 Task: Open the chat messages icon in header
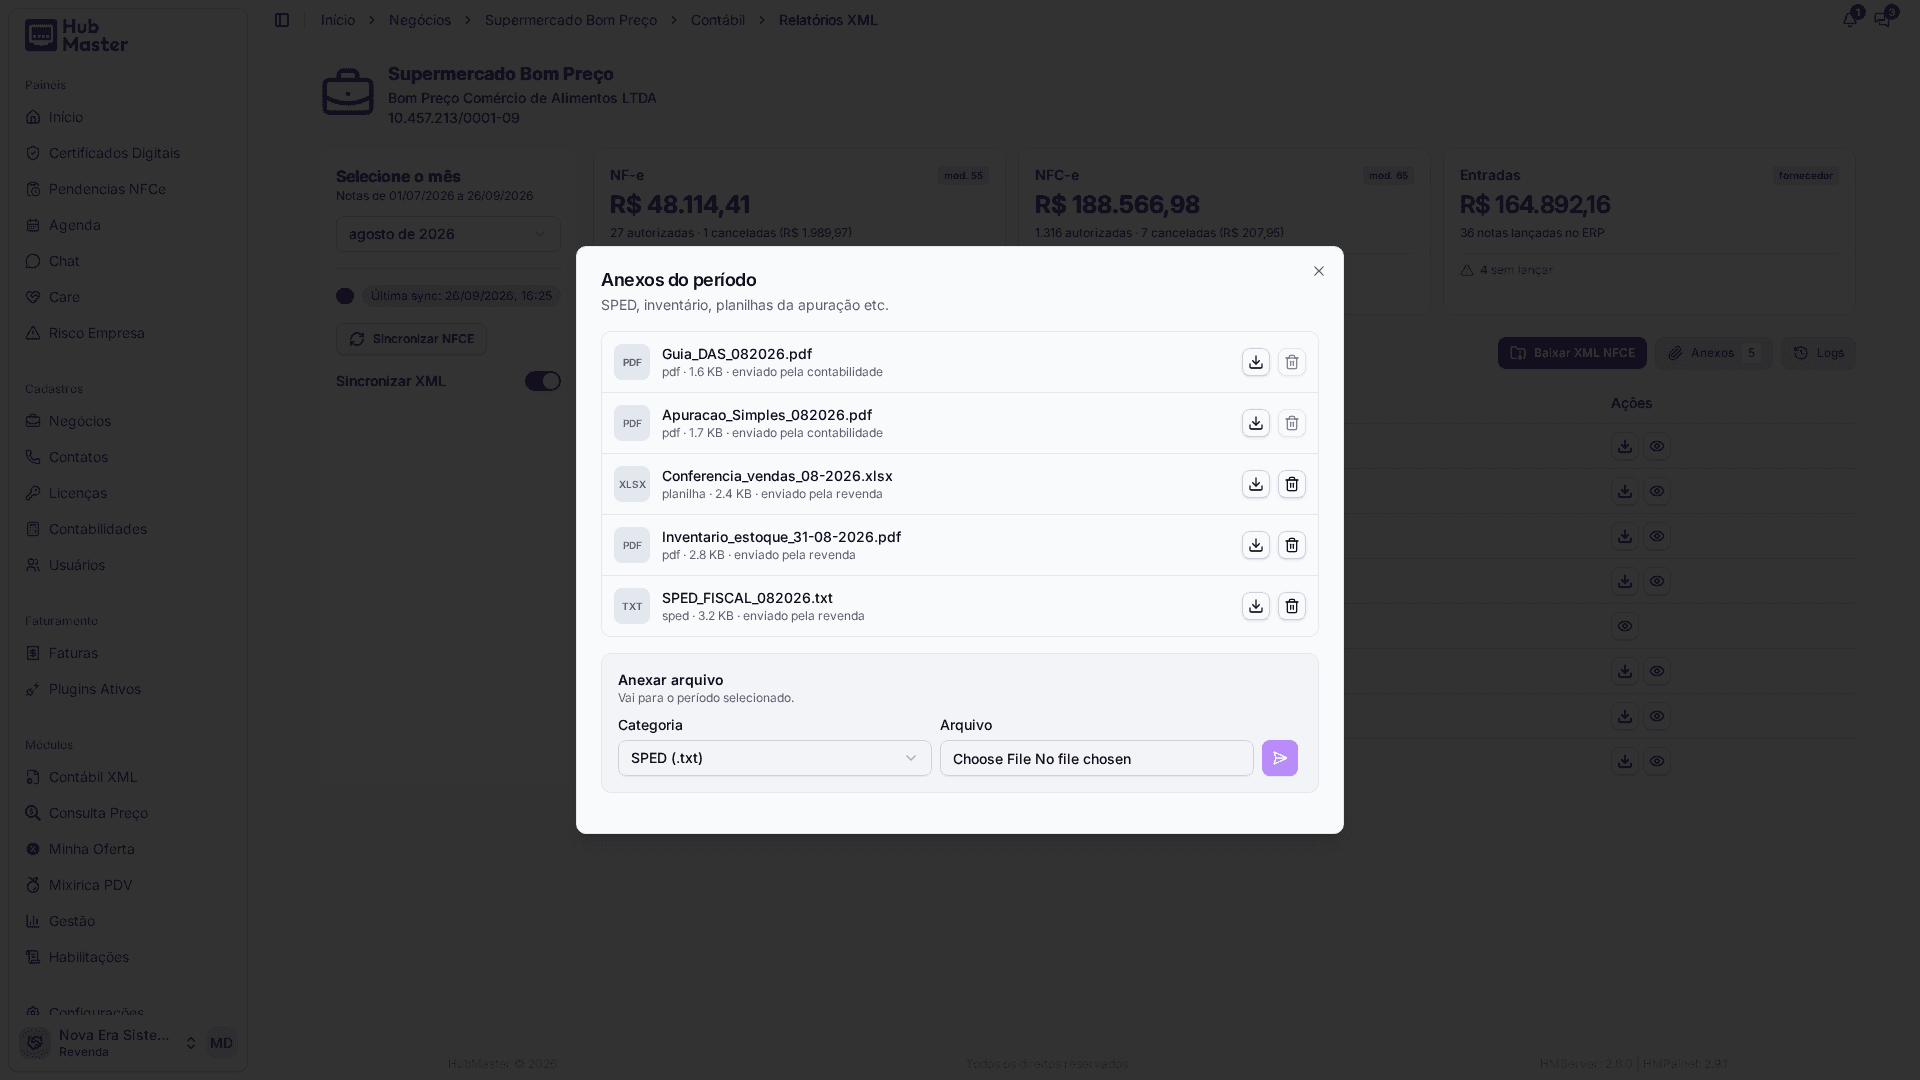(1883, 19)
